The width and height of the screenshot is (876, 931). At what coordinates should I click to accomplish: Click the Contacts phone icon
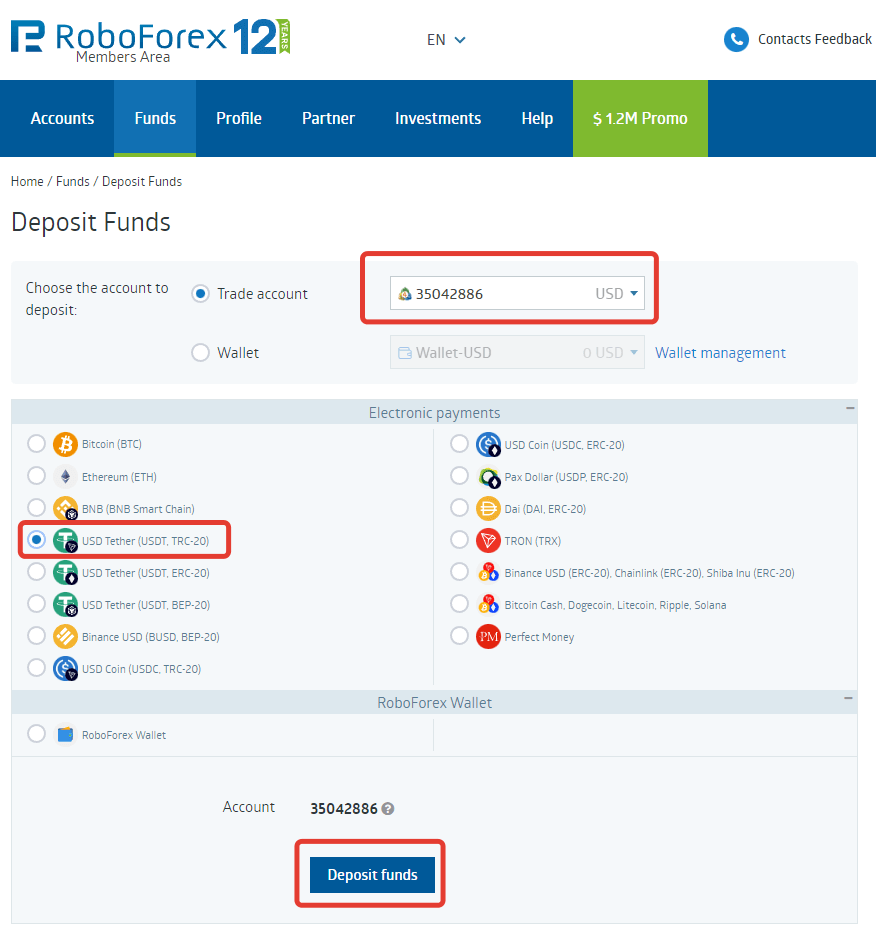pyautogui.click(x=736, y=40)
